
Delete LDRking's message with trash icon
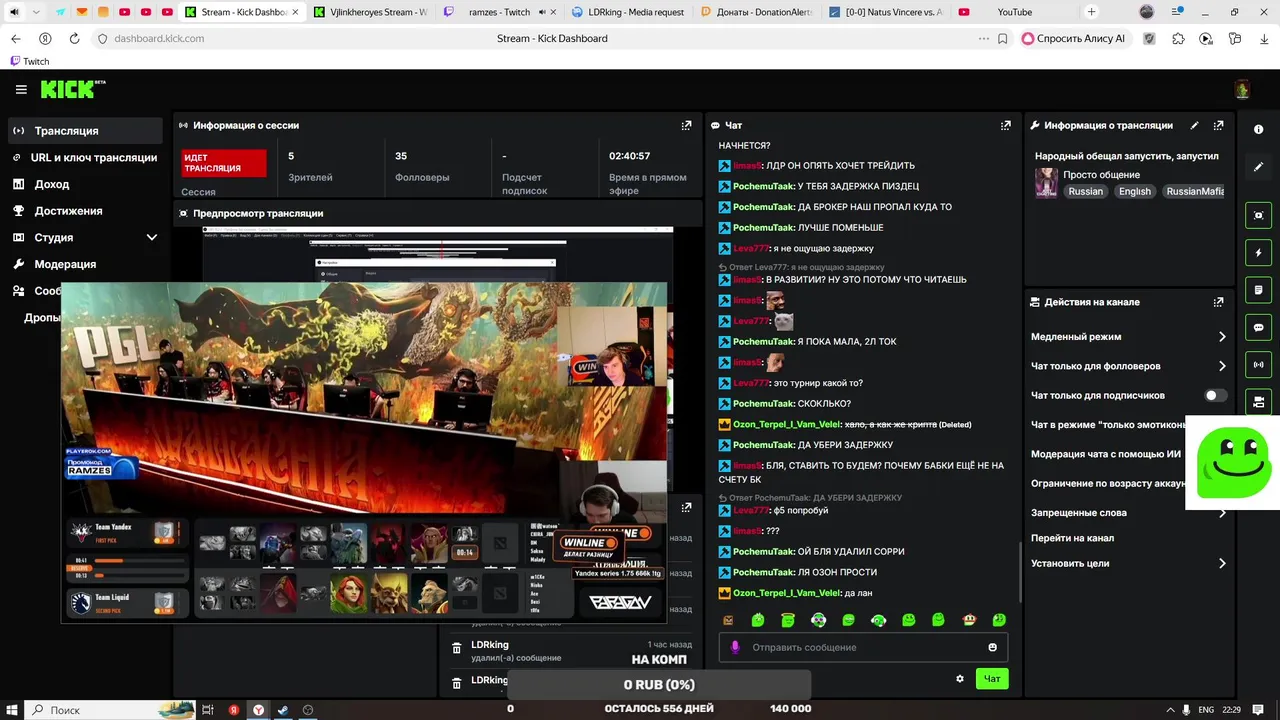pyautogui.click(x=456, y=649)
